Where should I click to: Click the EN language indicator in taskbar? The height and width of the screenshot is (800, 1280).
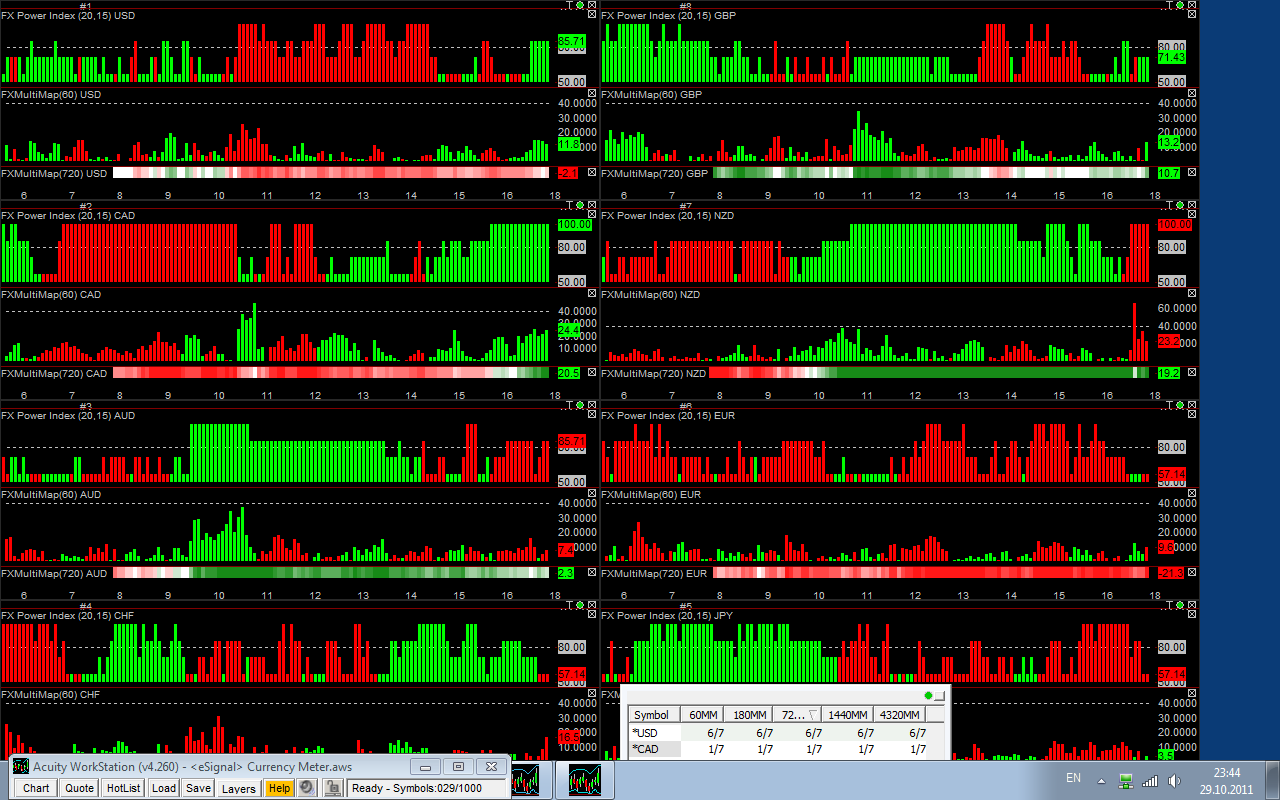click(x=1073, y=778)
